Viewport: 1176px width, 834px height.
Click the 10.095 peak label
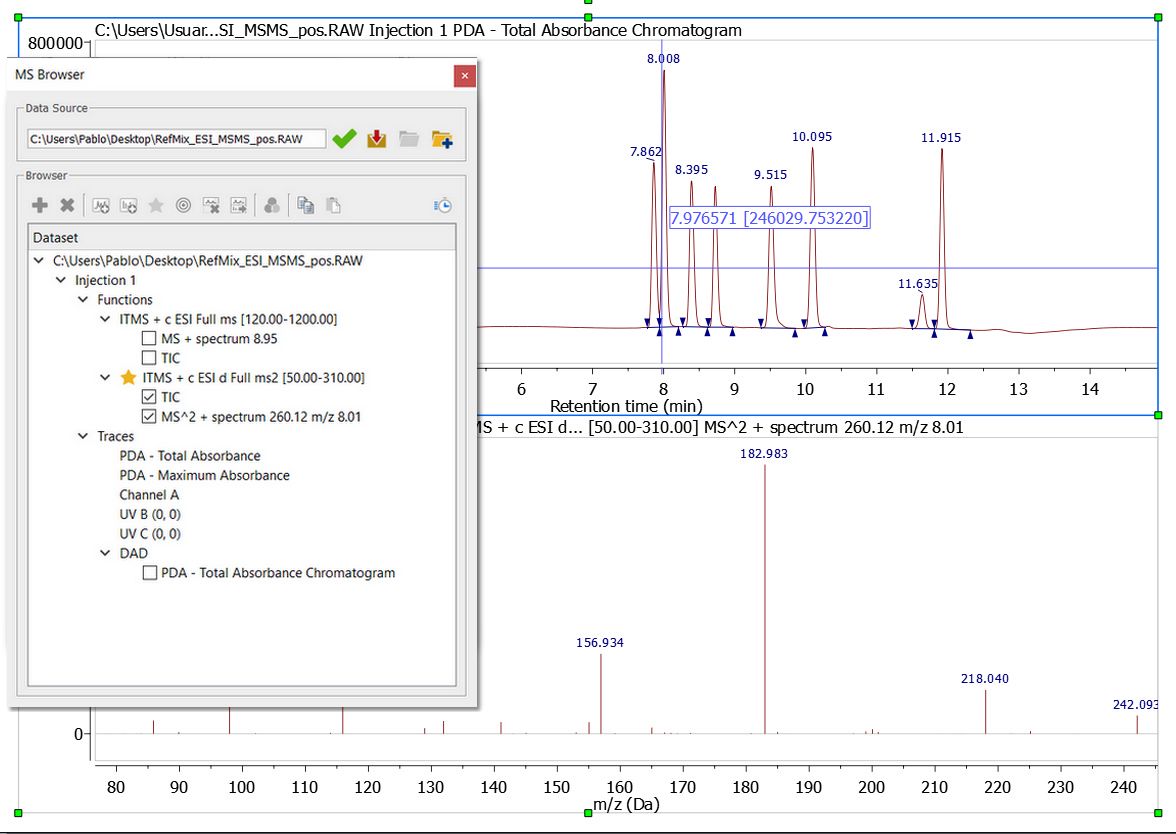812,136
